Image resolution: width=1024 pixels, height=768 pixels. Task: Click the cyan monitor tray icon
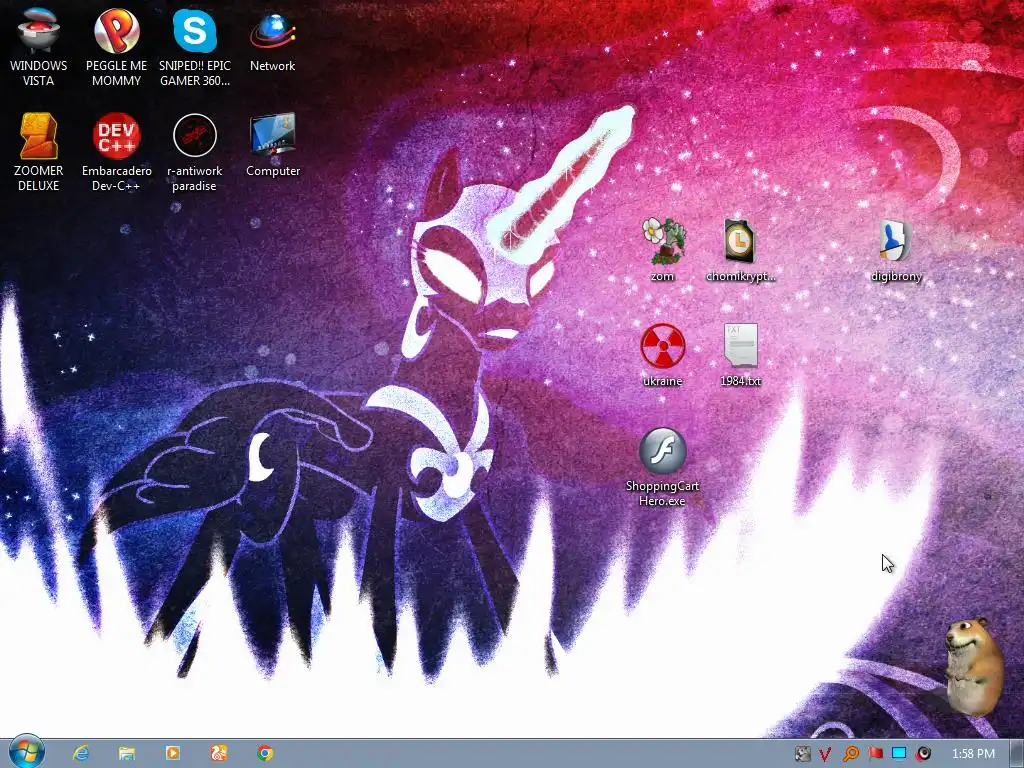pyautogui.click(x=899, y=754)
